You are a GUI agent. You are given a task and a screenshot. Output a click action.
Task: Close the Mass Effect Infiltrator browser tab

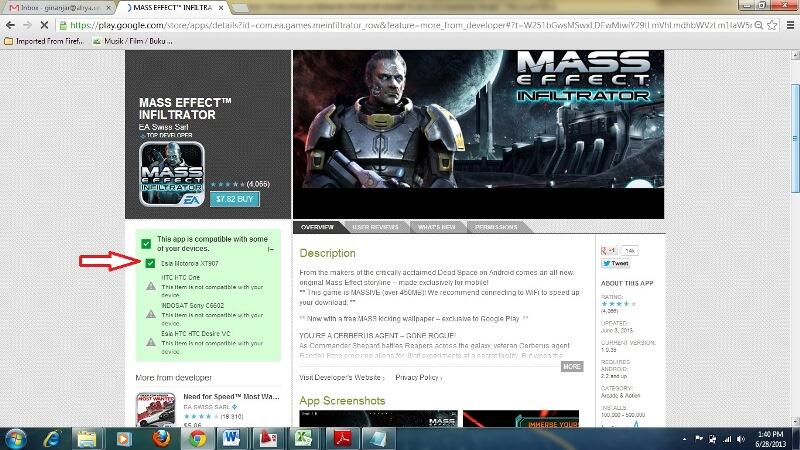221,8
